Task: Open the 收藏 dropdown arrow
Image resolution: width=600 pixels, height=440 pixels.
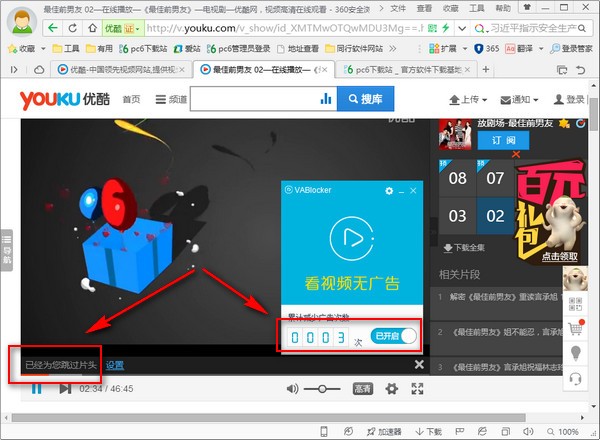Action: tap(43, 49)
